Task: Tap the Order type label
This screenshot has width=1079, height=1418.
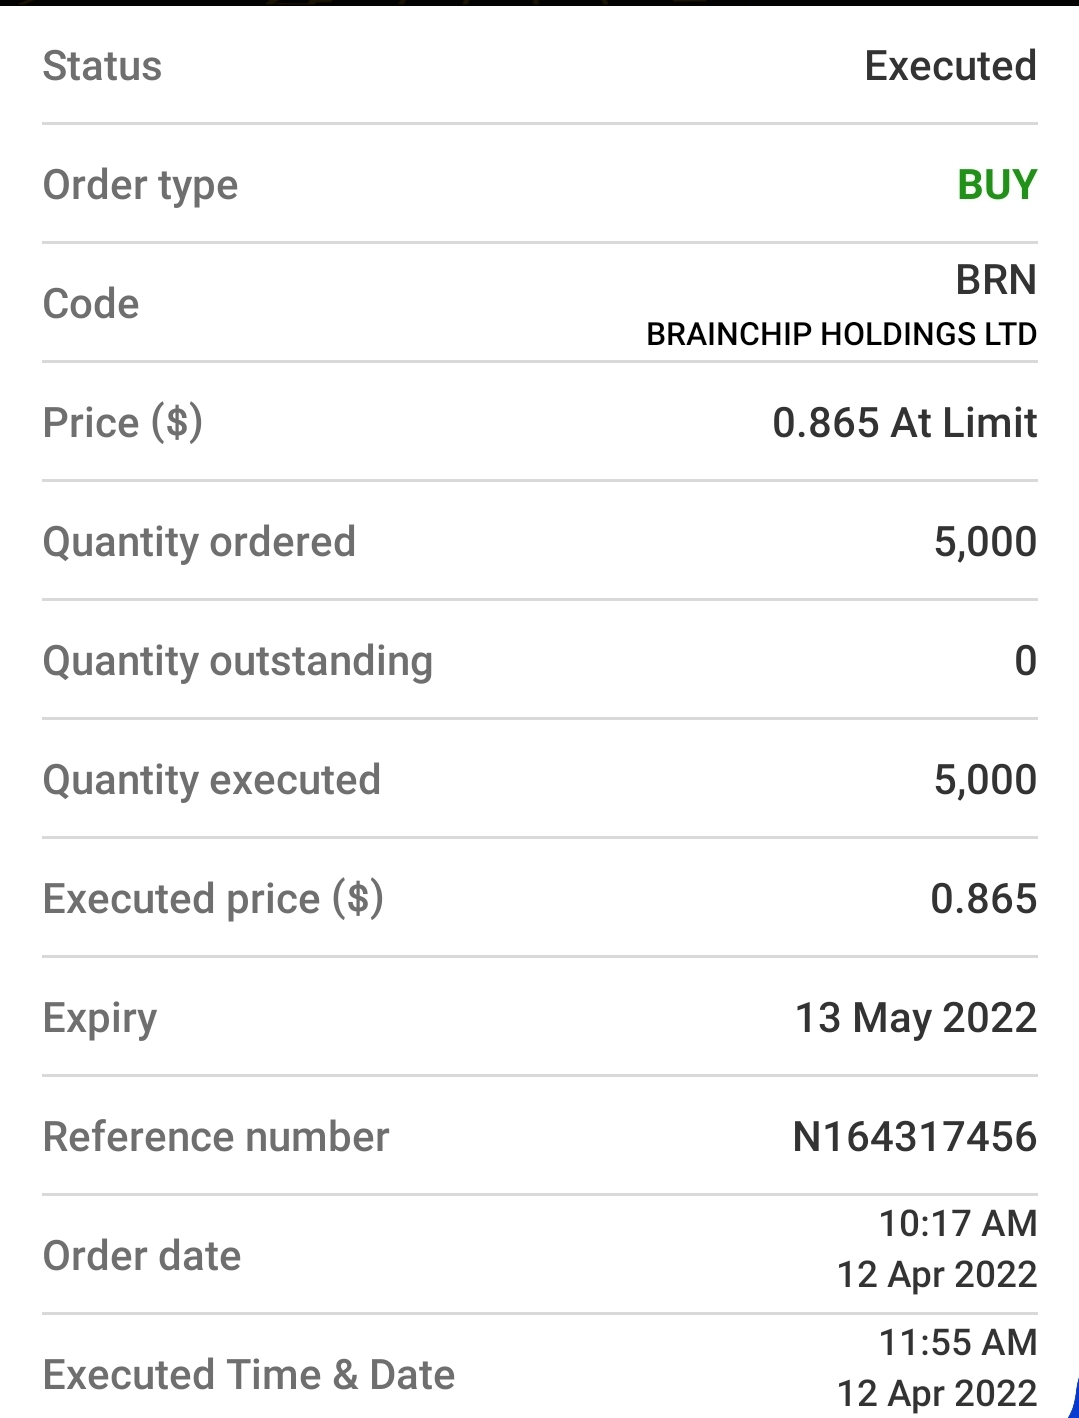Action: click(141, 185)
